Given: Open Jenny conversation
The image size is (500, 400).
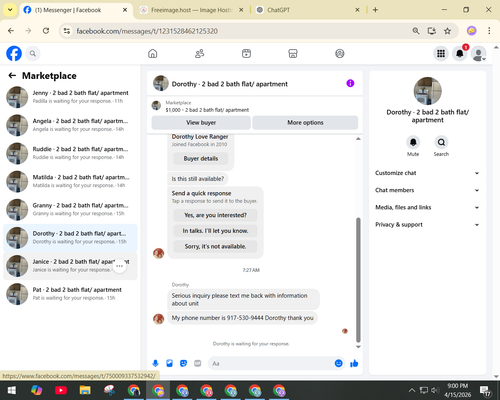Looking at the screenshot, I should pos(70,97).
